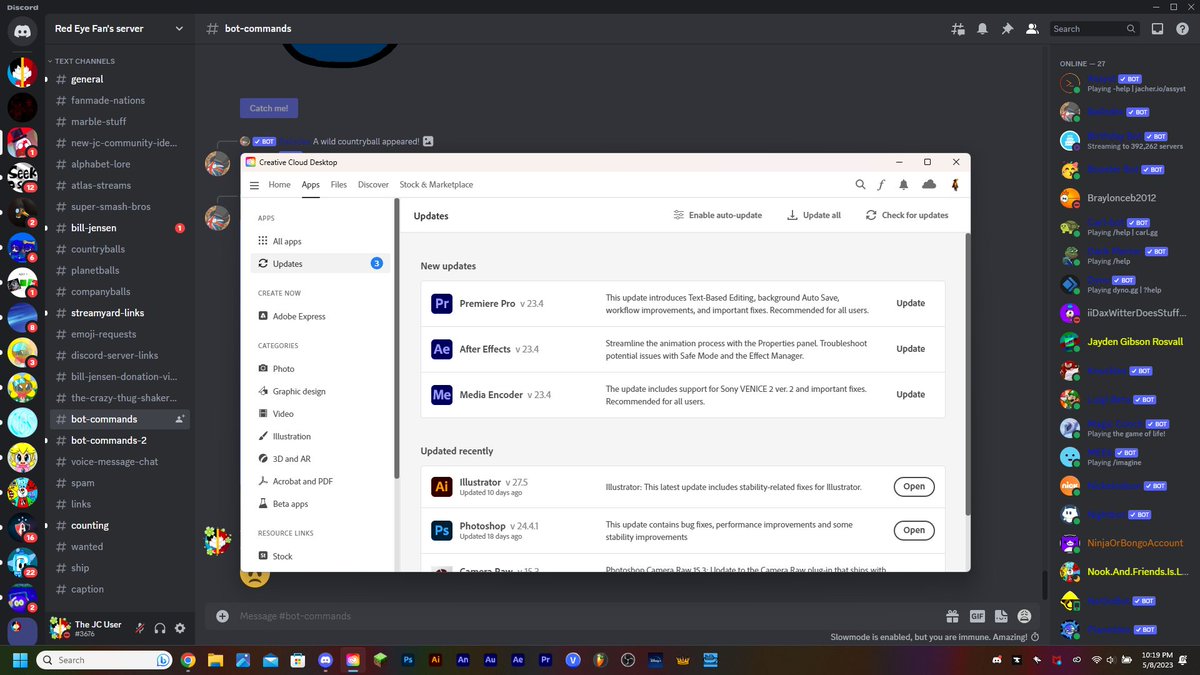Click Update for Premiere Pro

(910, 303)
